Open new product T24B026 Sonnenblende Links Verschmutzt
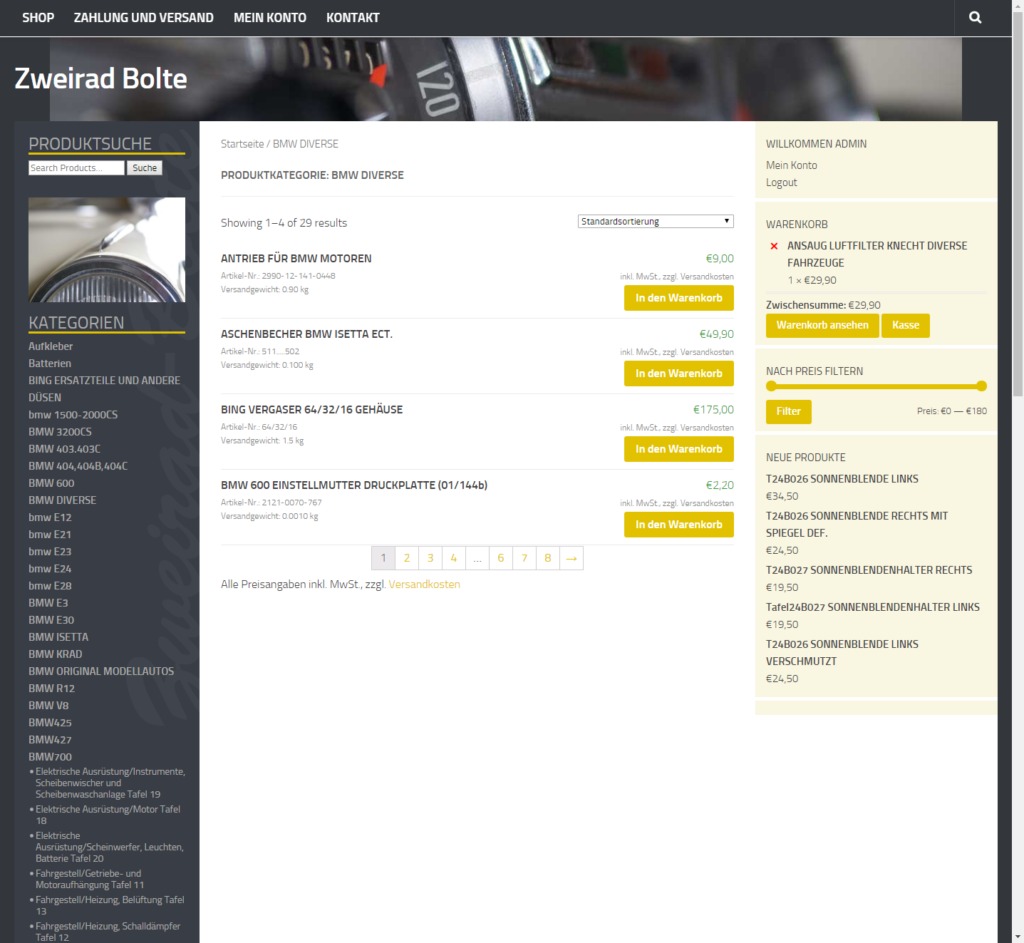The height and width of the screenshot is (943, 1024). click(842, 652)
